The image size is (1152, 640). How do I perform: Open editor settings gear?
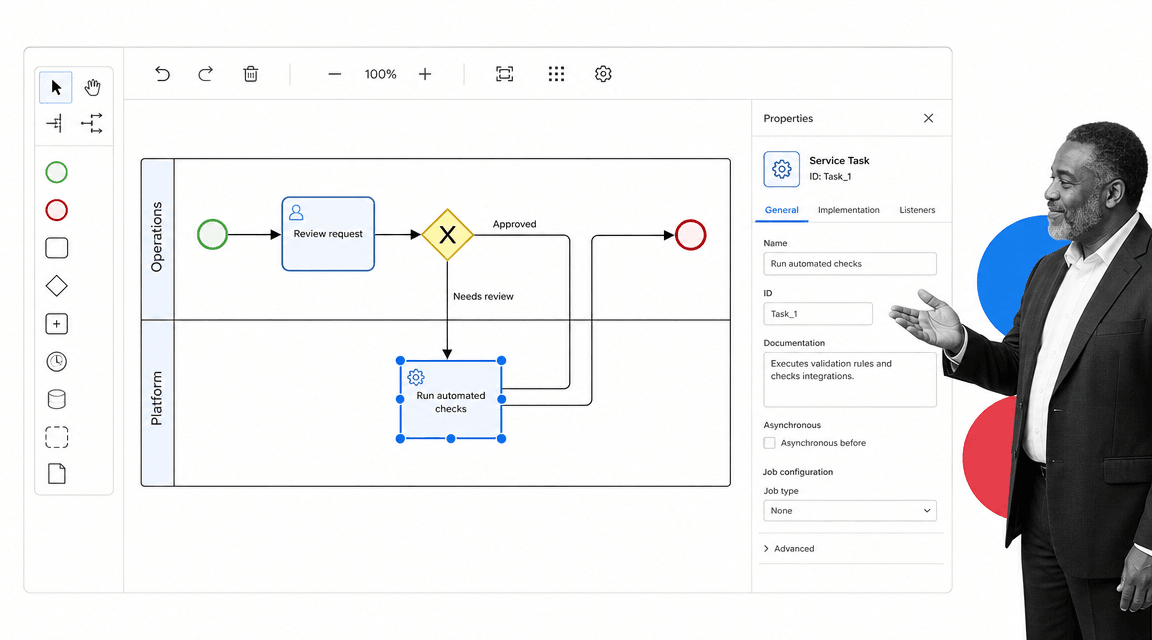[x=603, y=74]
